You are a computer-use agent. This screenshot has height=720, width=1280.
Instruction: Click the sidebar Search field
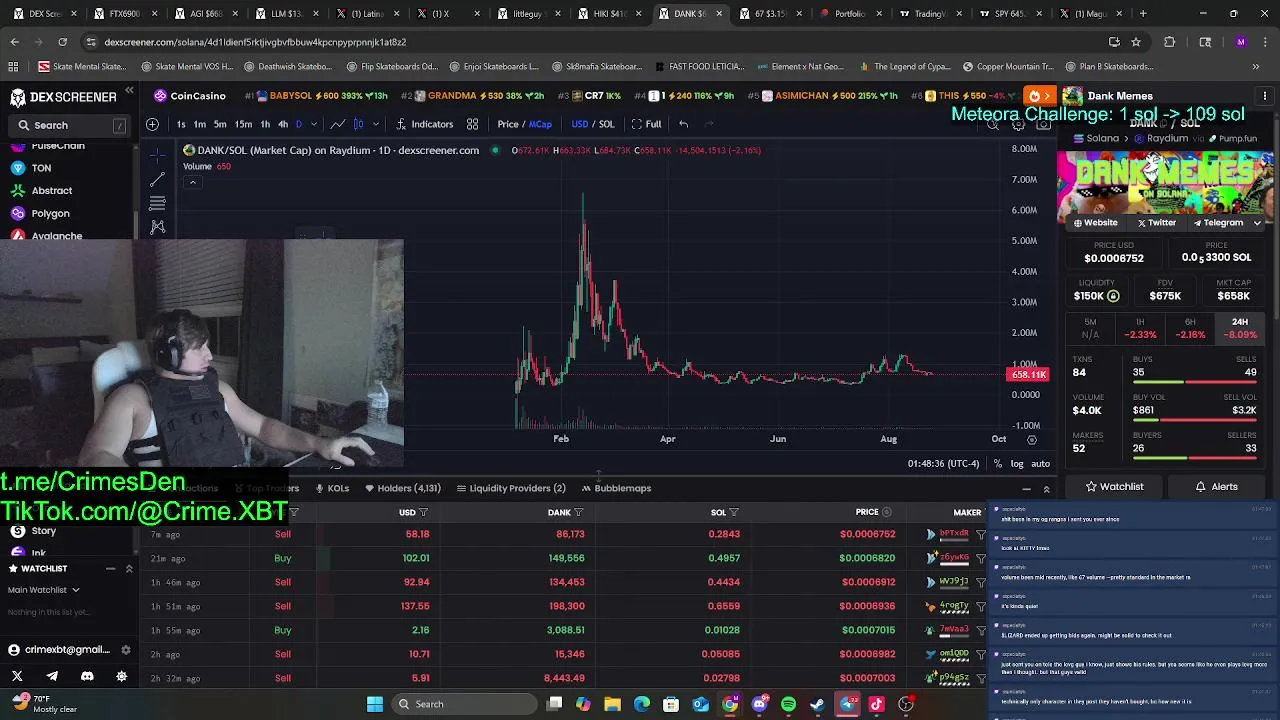point(70,125)
